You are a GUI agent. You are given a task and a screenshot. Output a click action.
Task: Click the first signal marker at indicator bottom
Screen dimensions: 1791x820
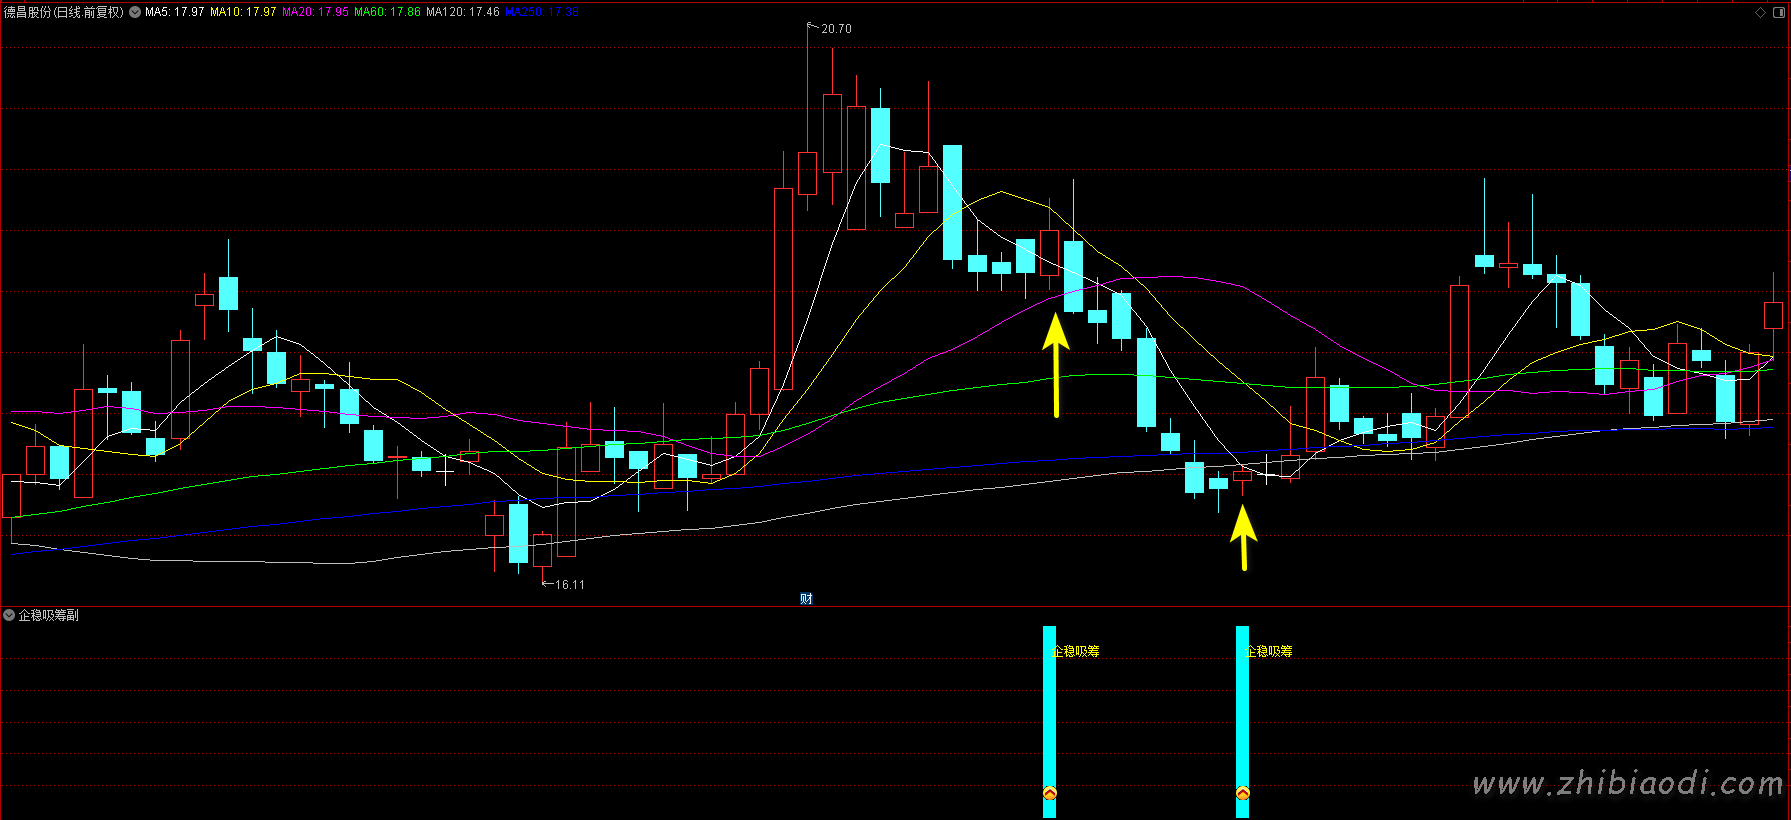1049,793
